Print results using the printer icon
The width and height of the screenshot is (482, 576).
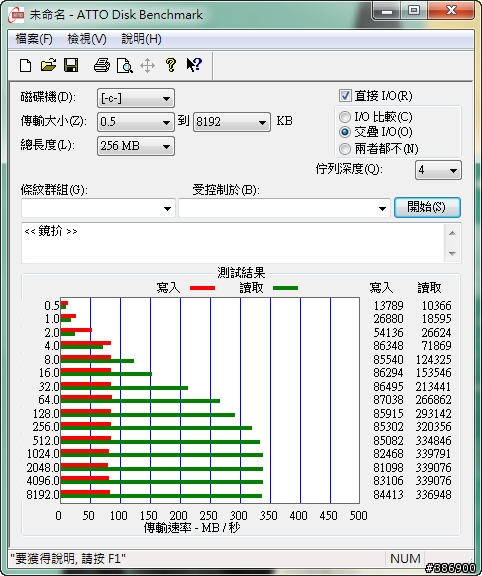pyautogui.click(x=102, y=65)
